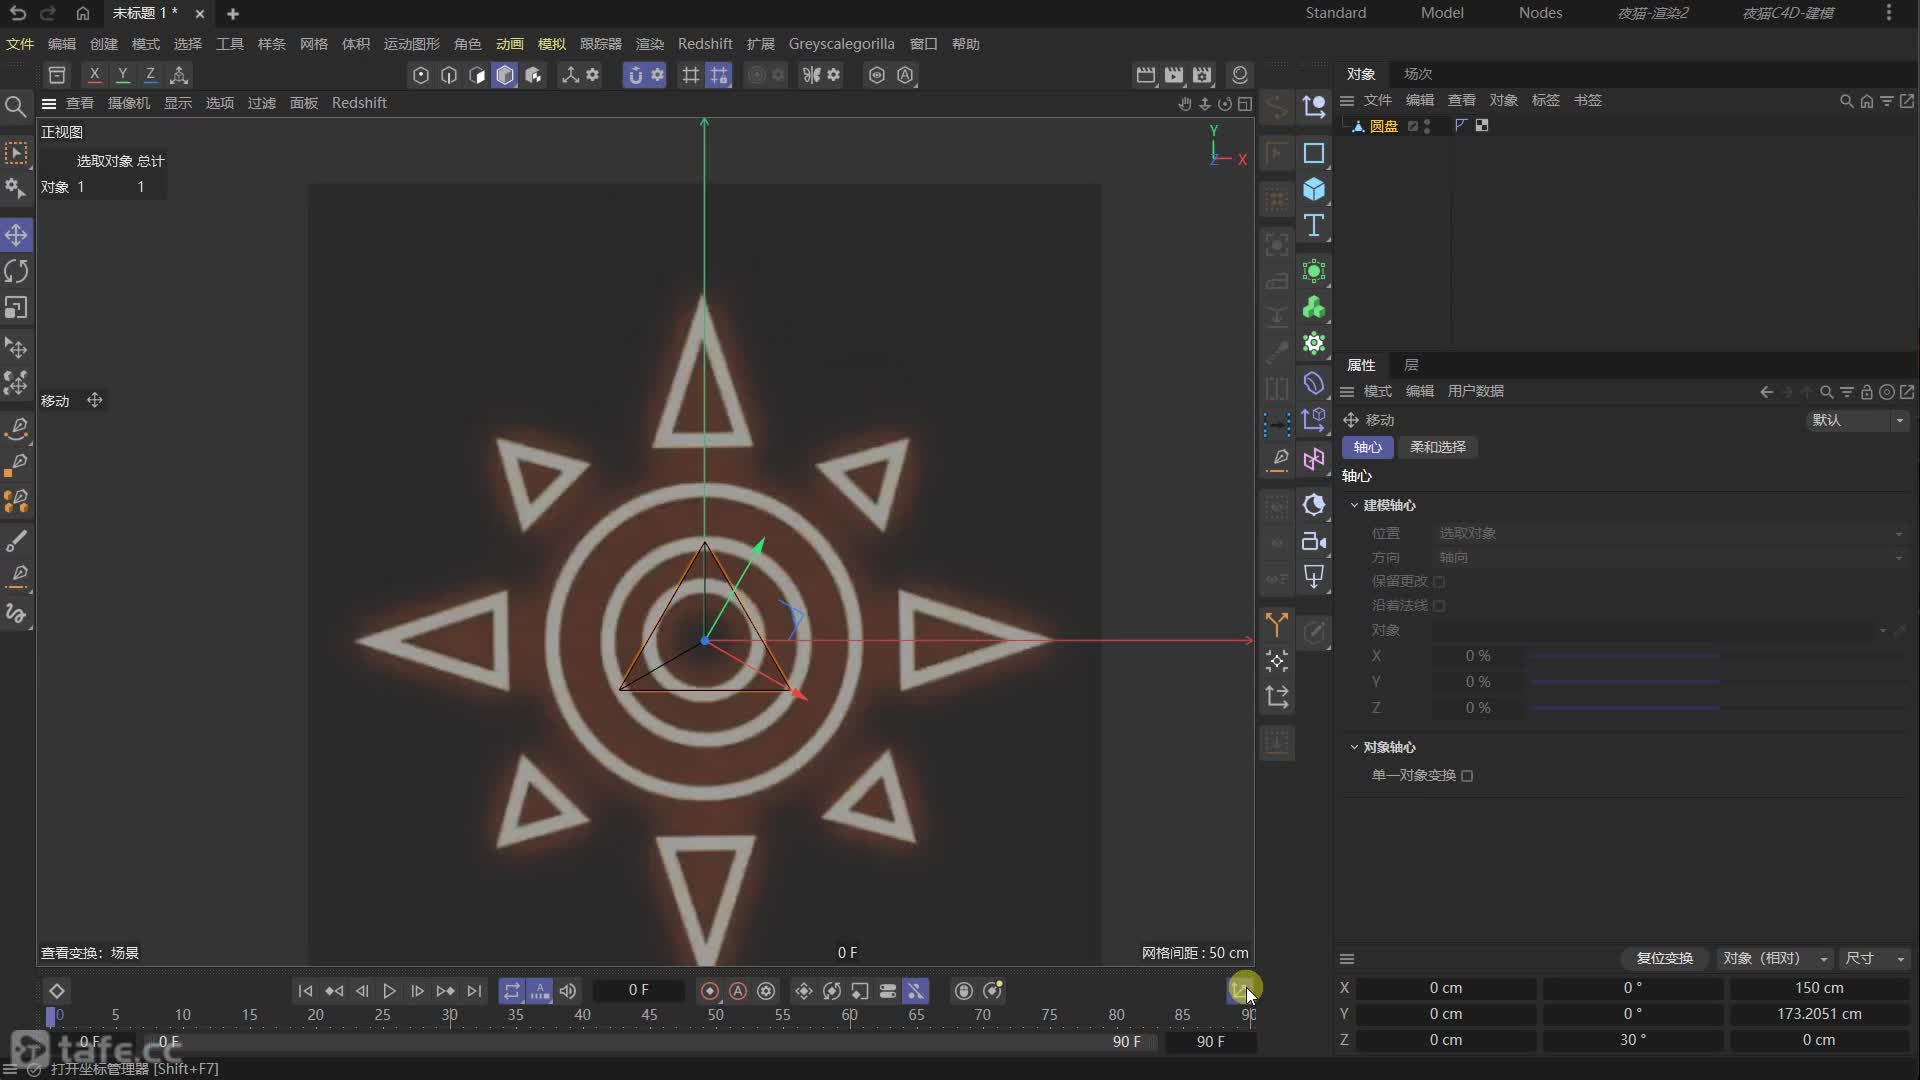This screenshot has height=1080, width=1920.
Task: Open the Redshift main menu
Action: pyautogui.click(x=705, y=44)
